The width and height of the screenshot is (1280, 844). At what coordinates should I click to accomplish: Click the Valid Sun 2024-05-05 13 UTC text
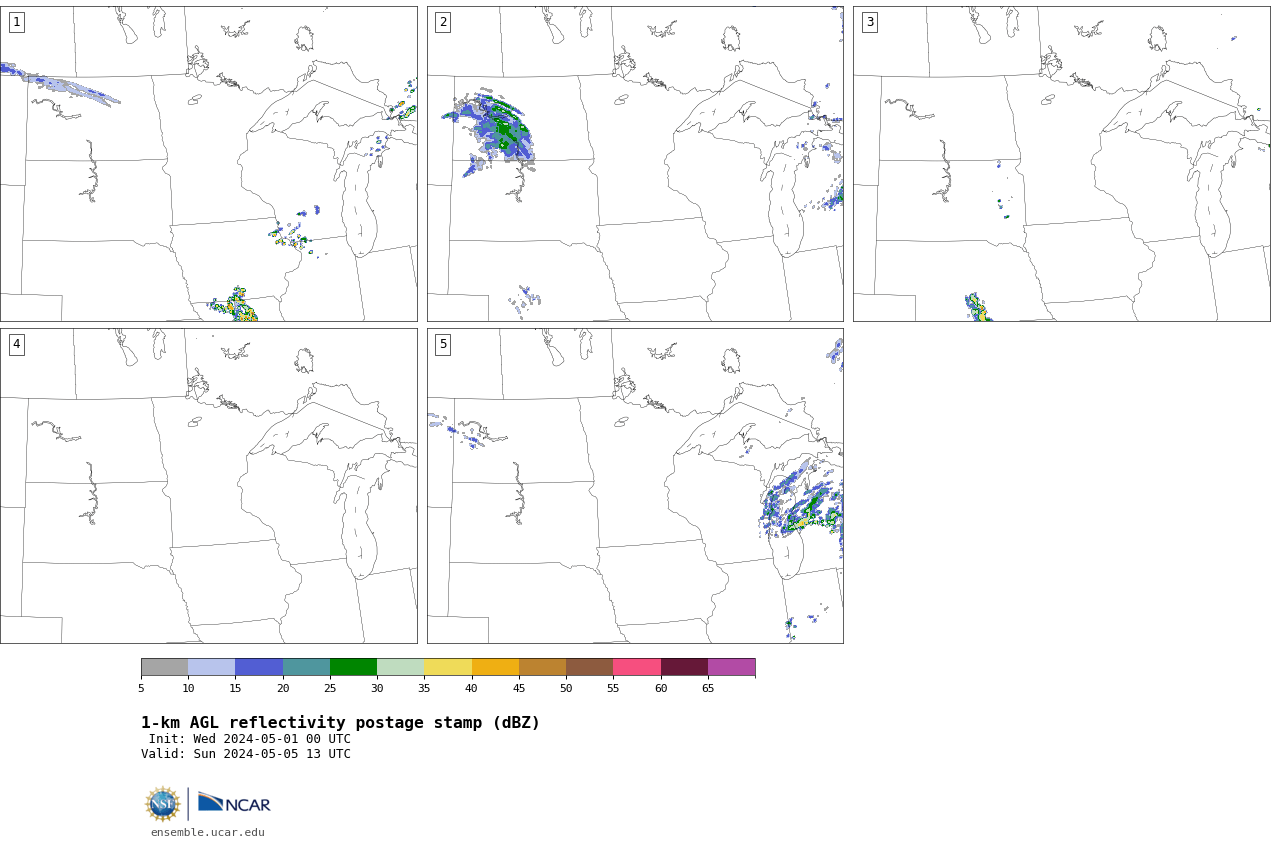(246, 754)
